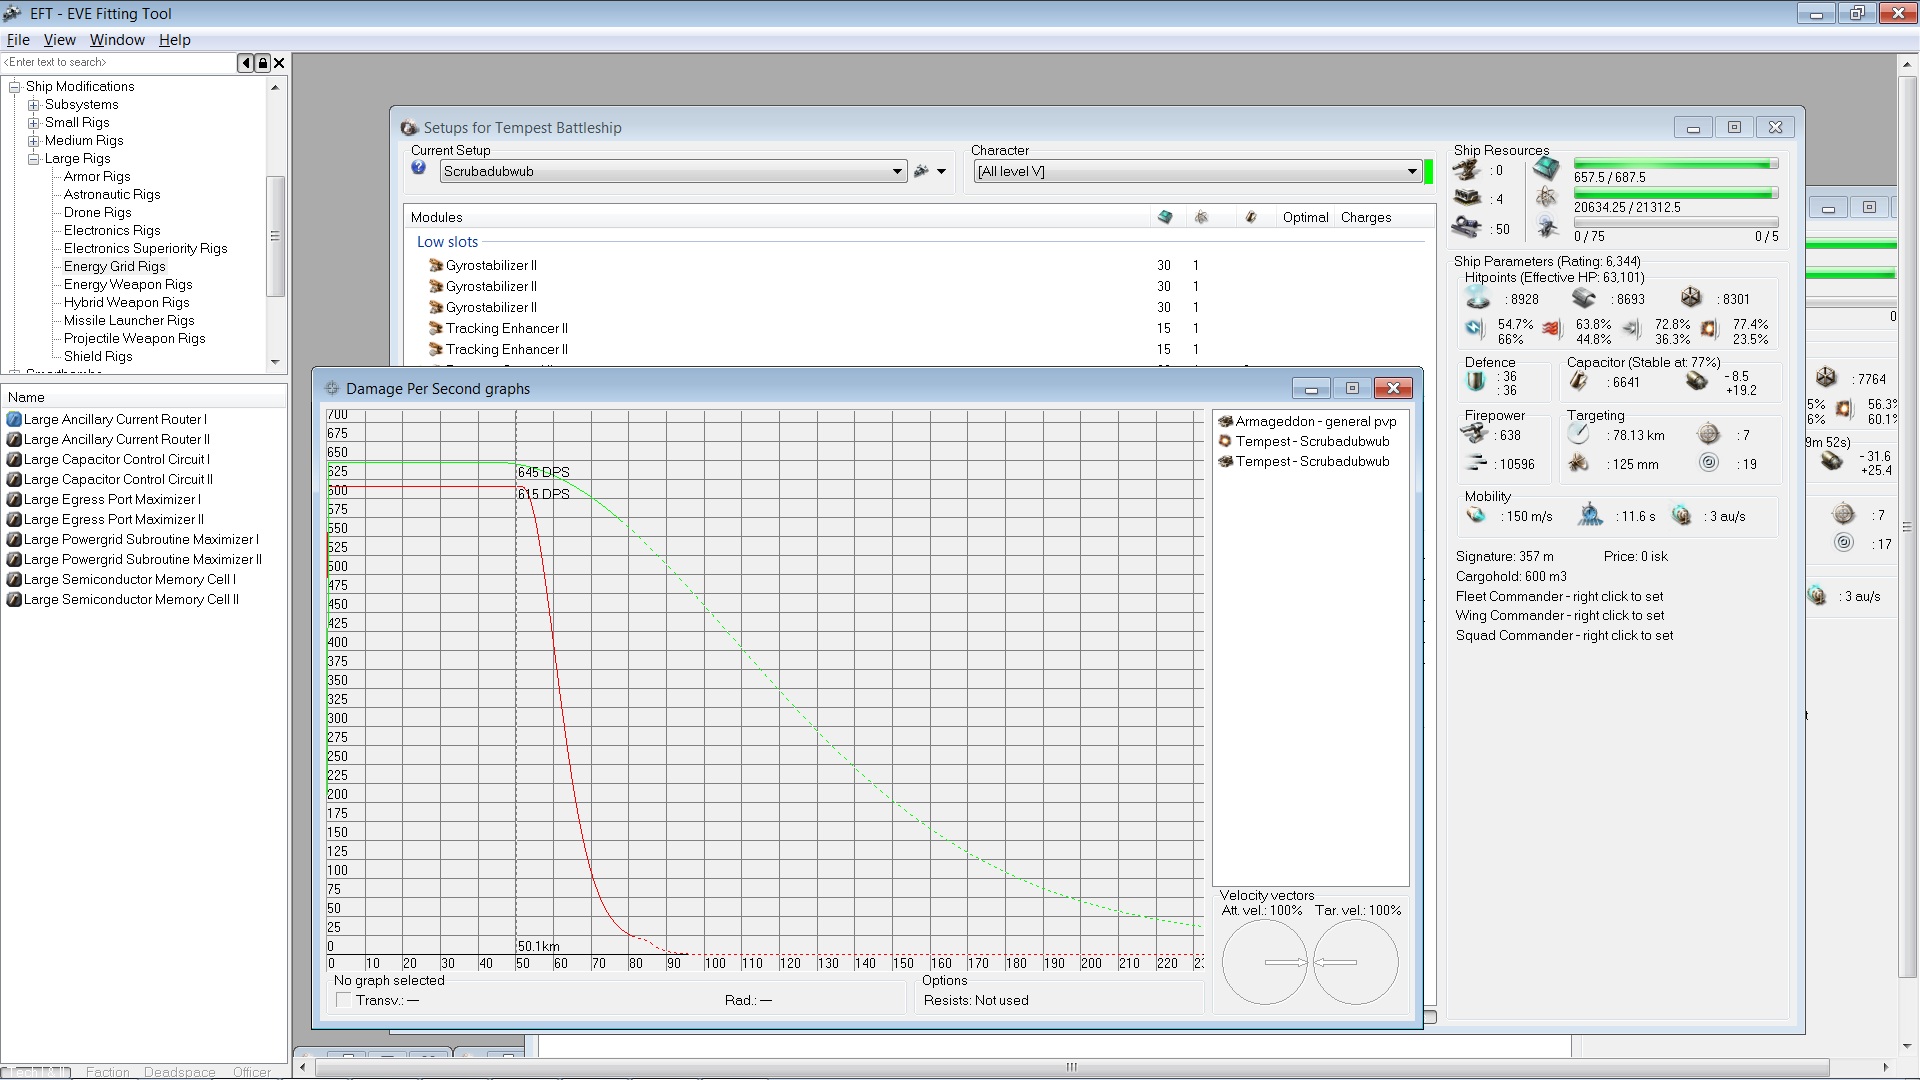Image resolution: width=1920 pixels, height=1080 pixels.
Task: Click the Firepower turret DPS icon
Action: point(1474,434)
